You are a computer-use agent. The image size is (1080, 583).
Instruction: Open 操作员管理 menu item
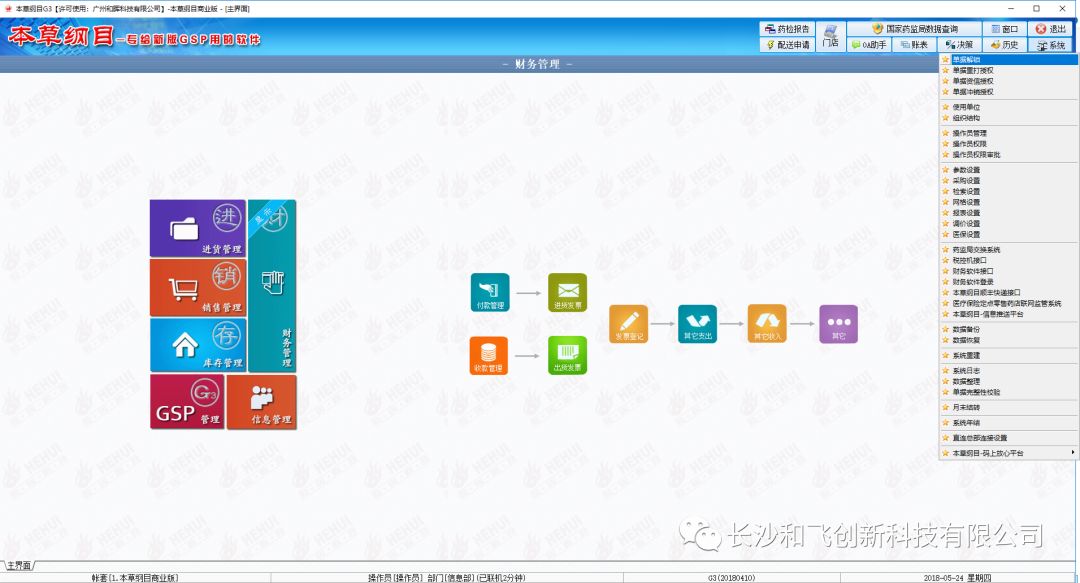tap(1008, 133)
